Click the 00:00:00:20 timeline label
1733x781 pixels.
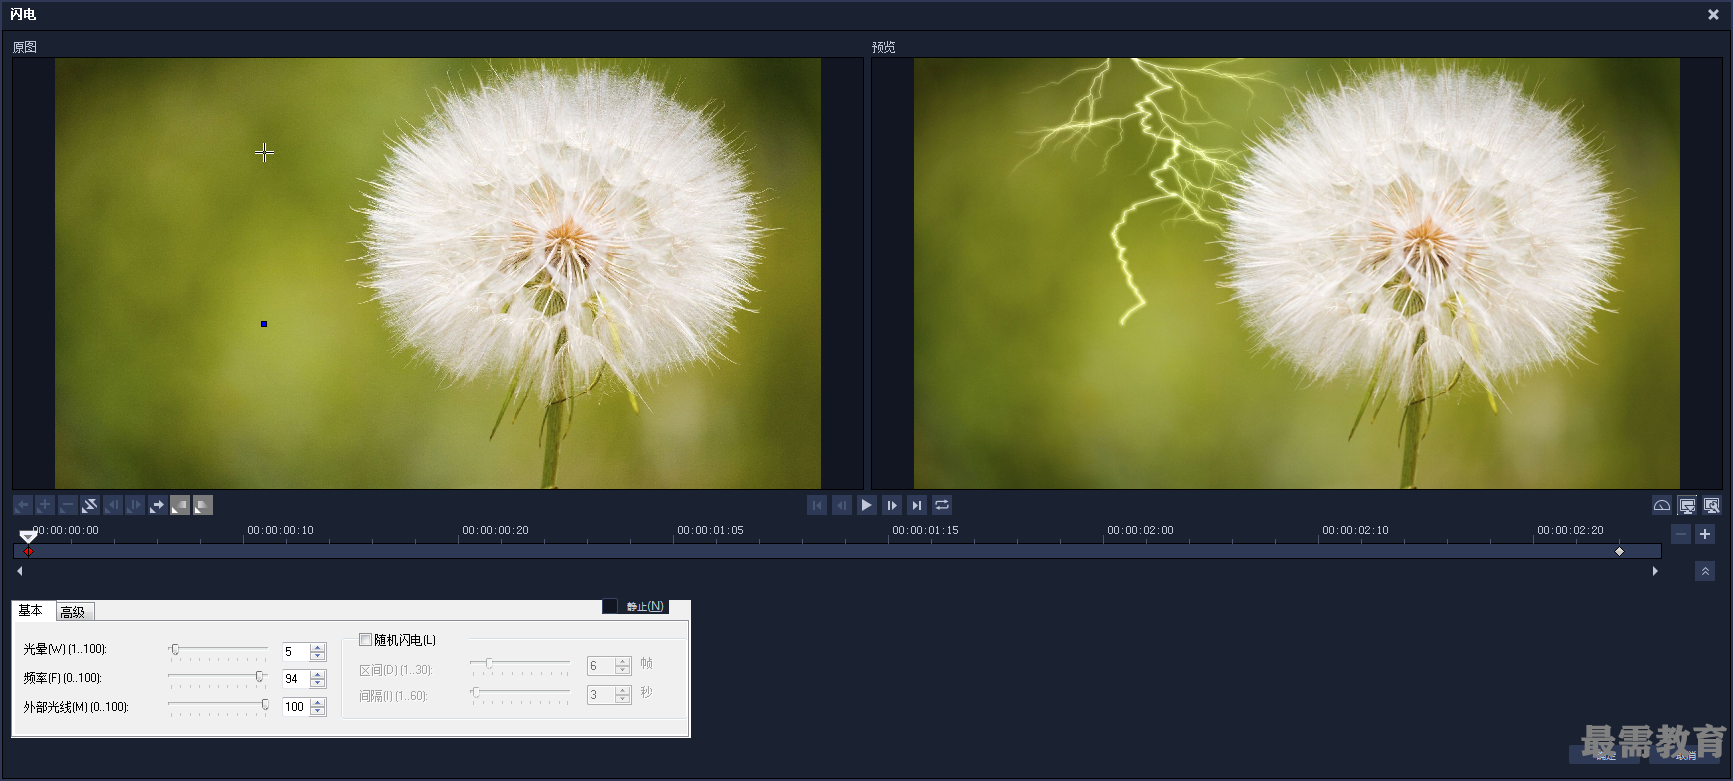(495, 530)
